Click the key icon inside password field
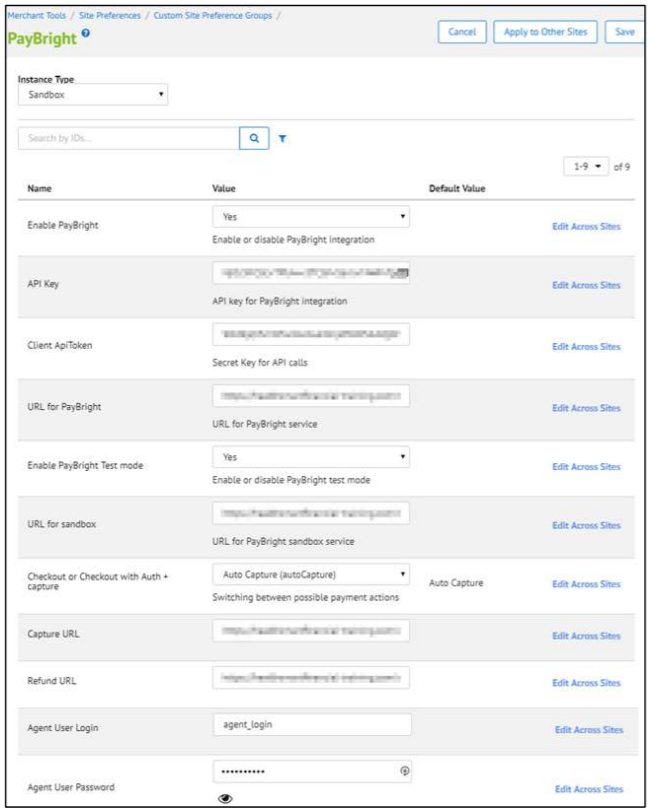 405,771
